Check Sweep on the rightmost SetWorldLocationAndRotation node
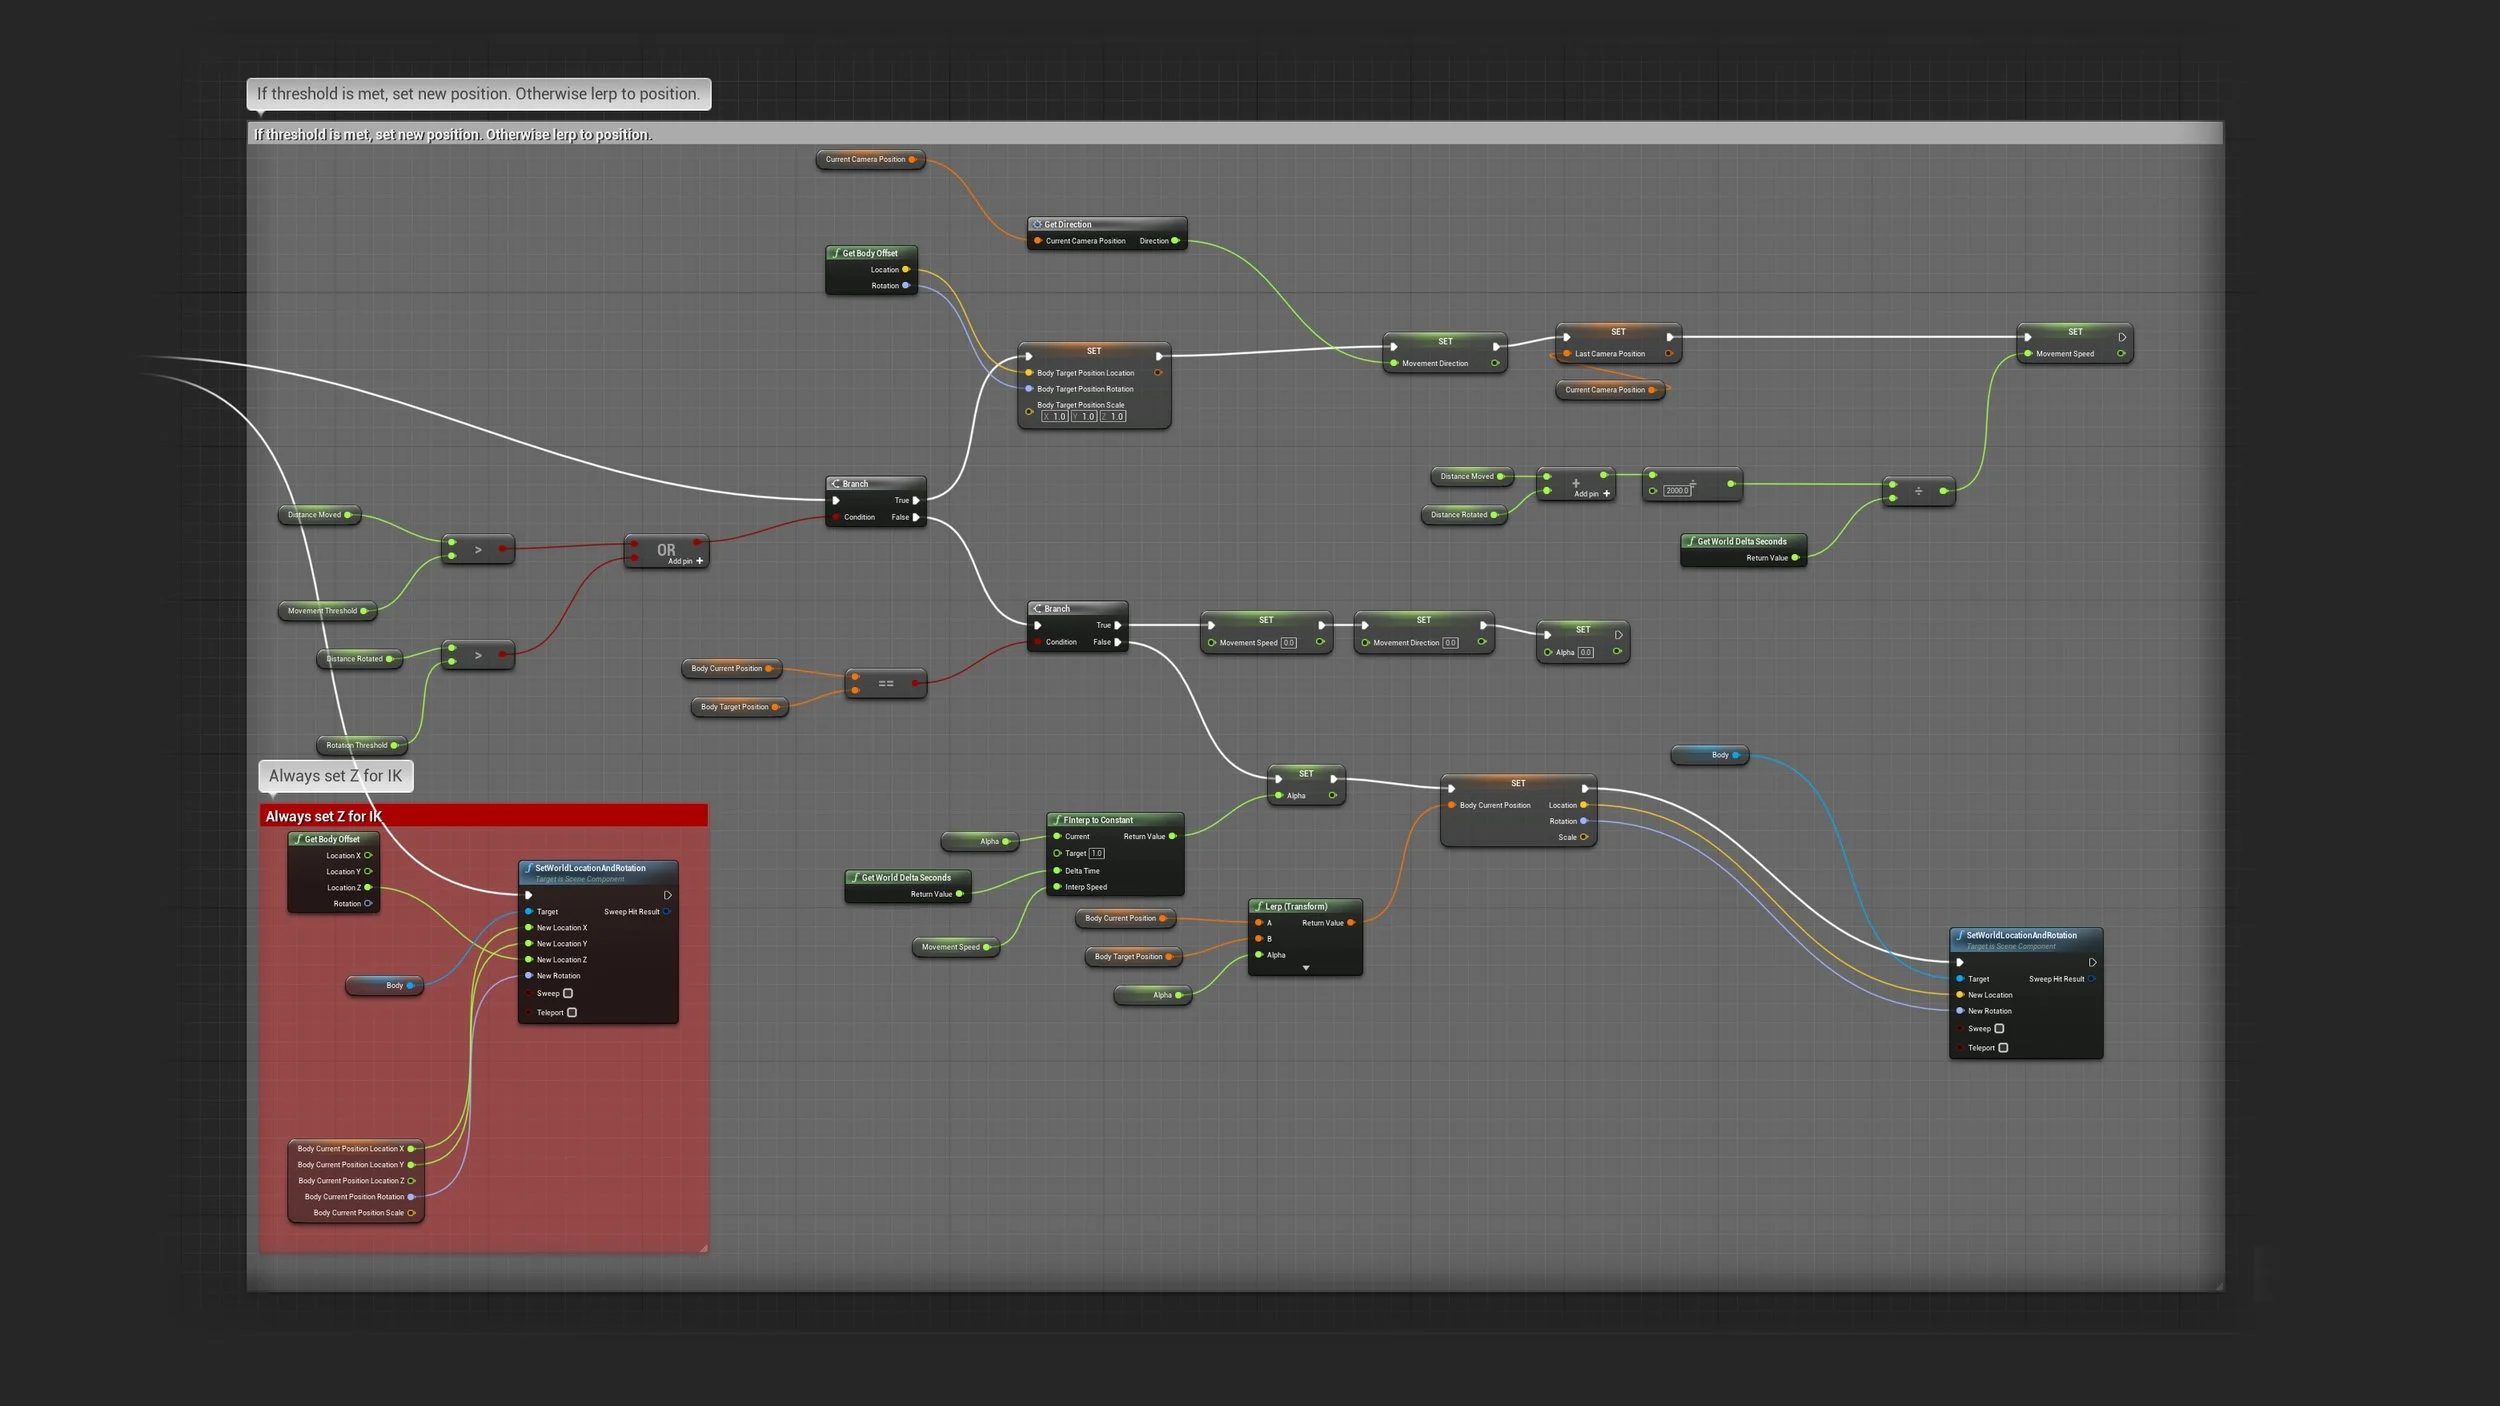The width and height of the screenshot is (2500, 1406). (1999, 1029)
